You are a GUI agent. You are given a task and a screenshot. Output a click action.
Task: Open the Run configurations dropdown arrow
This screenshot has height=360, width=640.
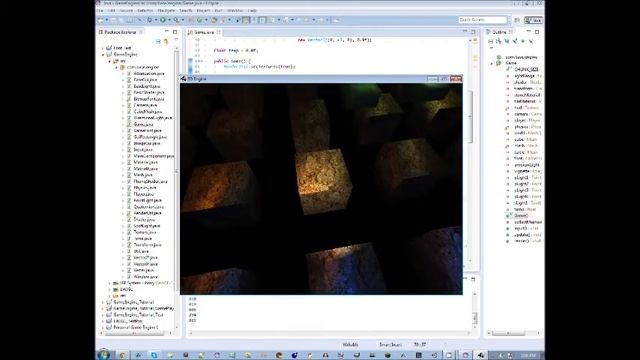[x=168, y=20]
